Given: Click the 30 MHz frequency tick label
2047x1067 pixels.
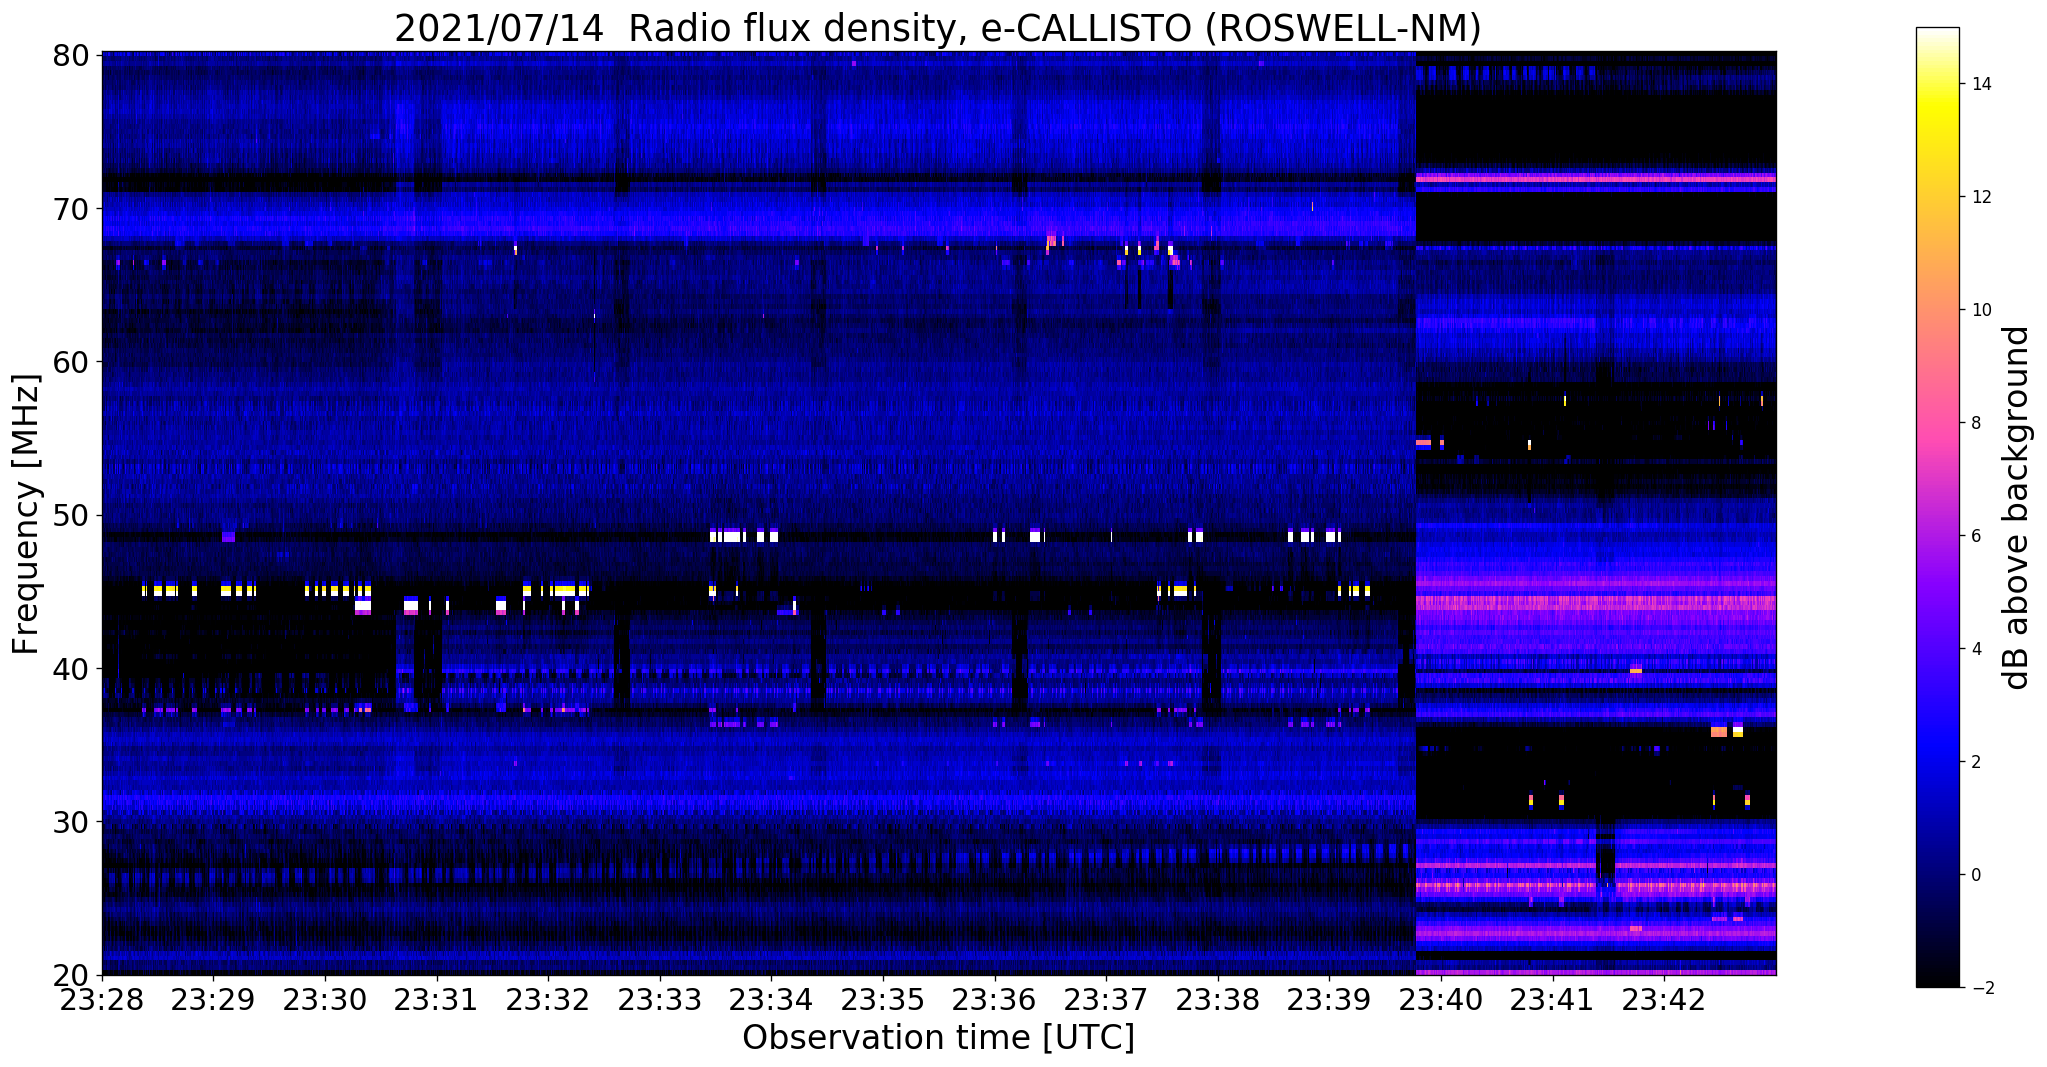Looking at the screenshot, I should [69, 822].
